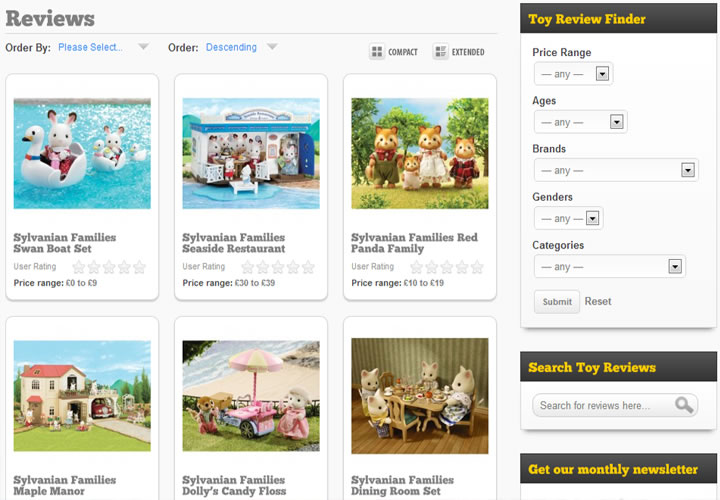Viewport: 720px width, 500px height.
Task: Click the Toy Review Finder heading
Action: click(x=587, y=19)
